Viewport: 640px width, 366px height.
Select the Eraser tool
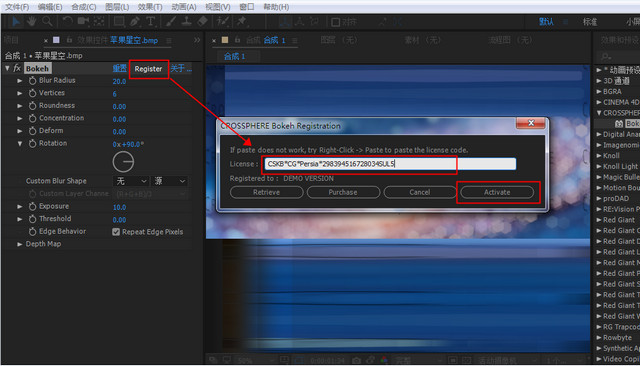point(202,22)
